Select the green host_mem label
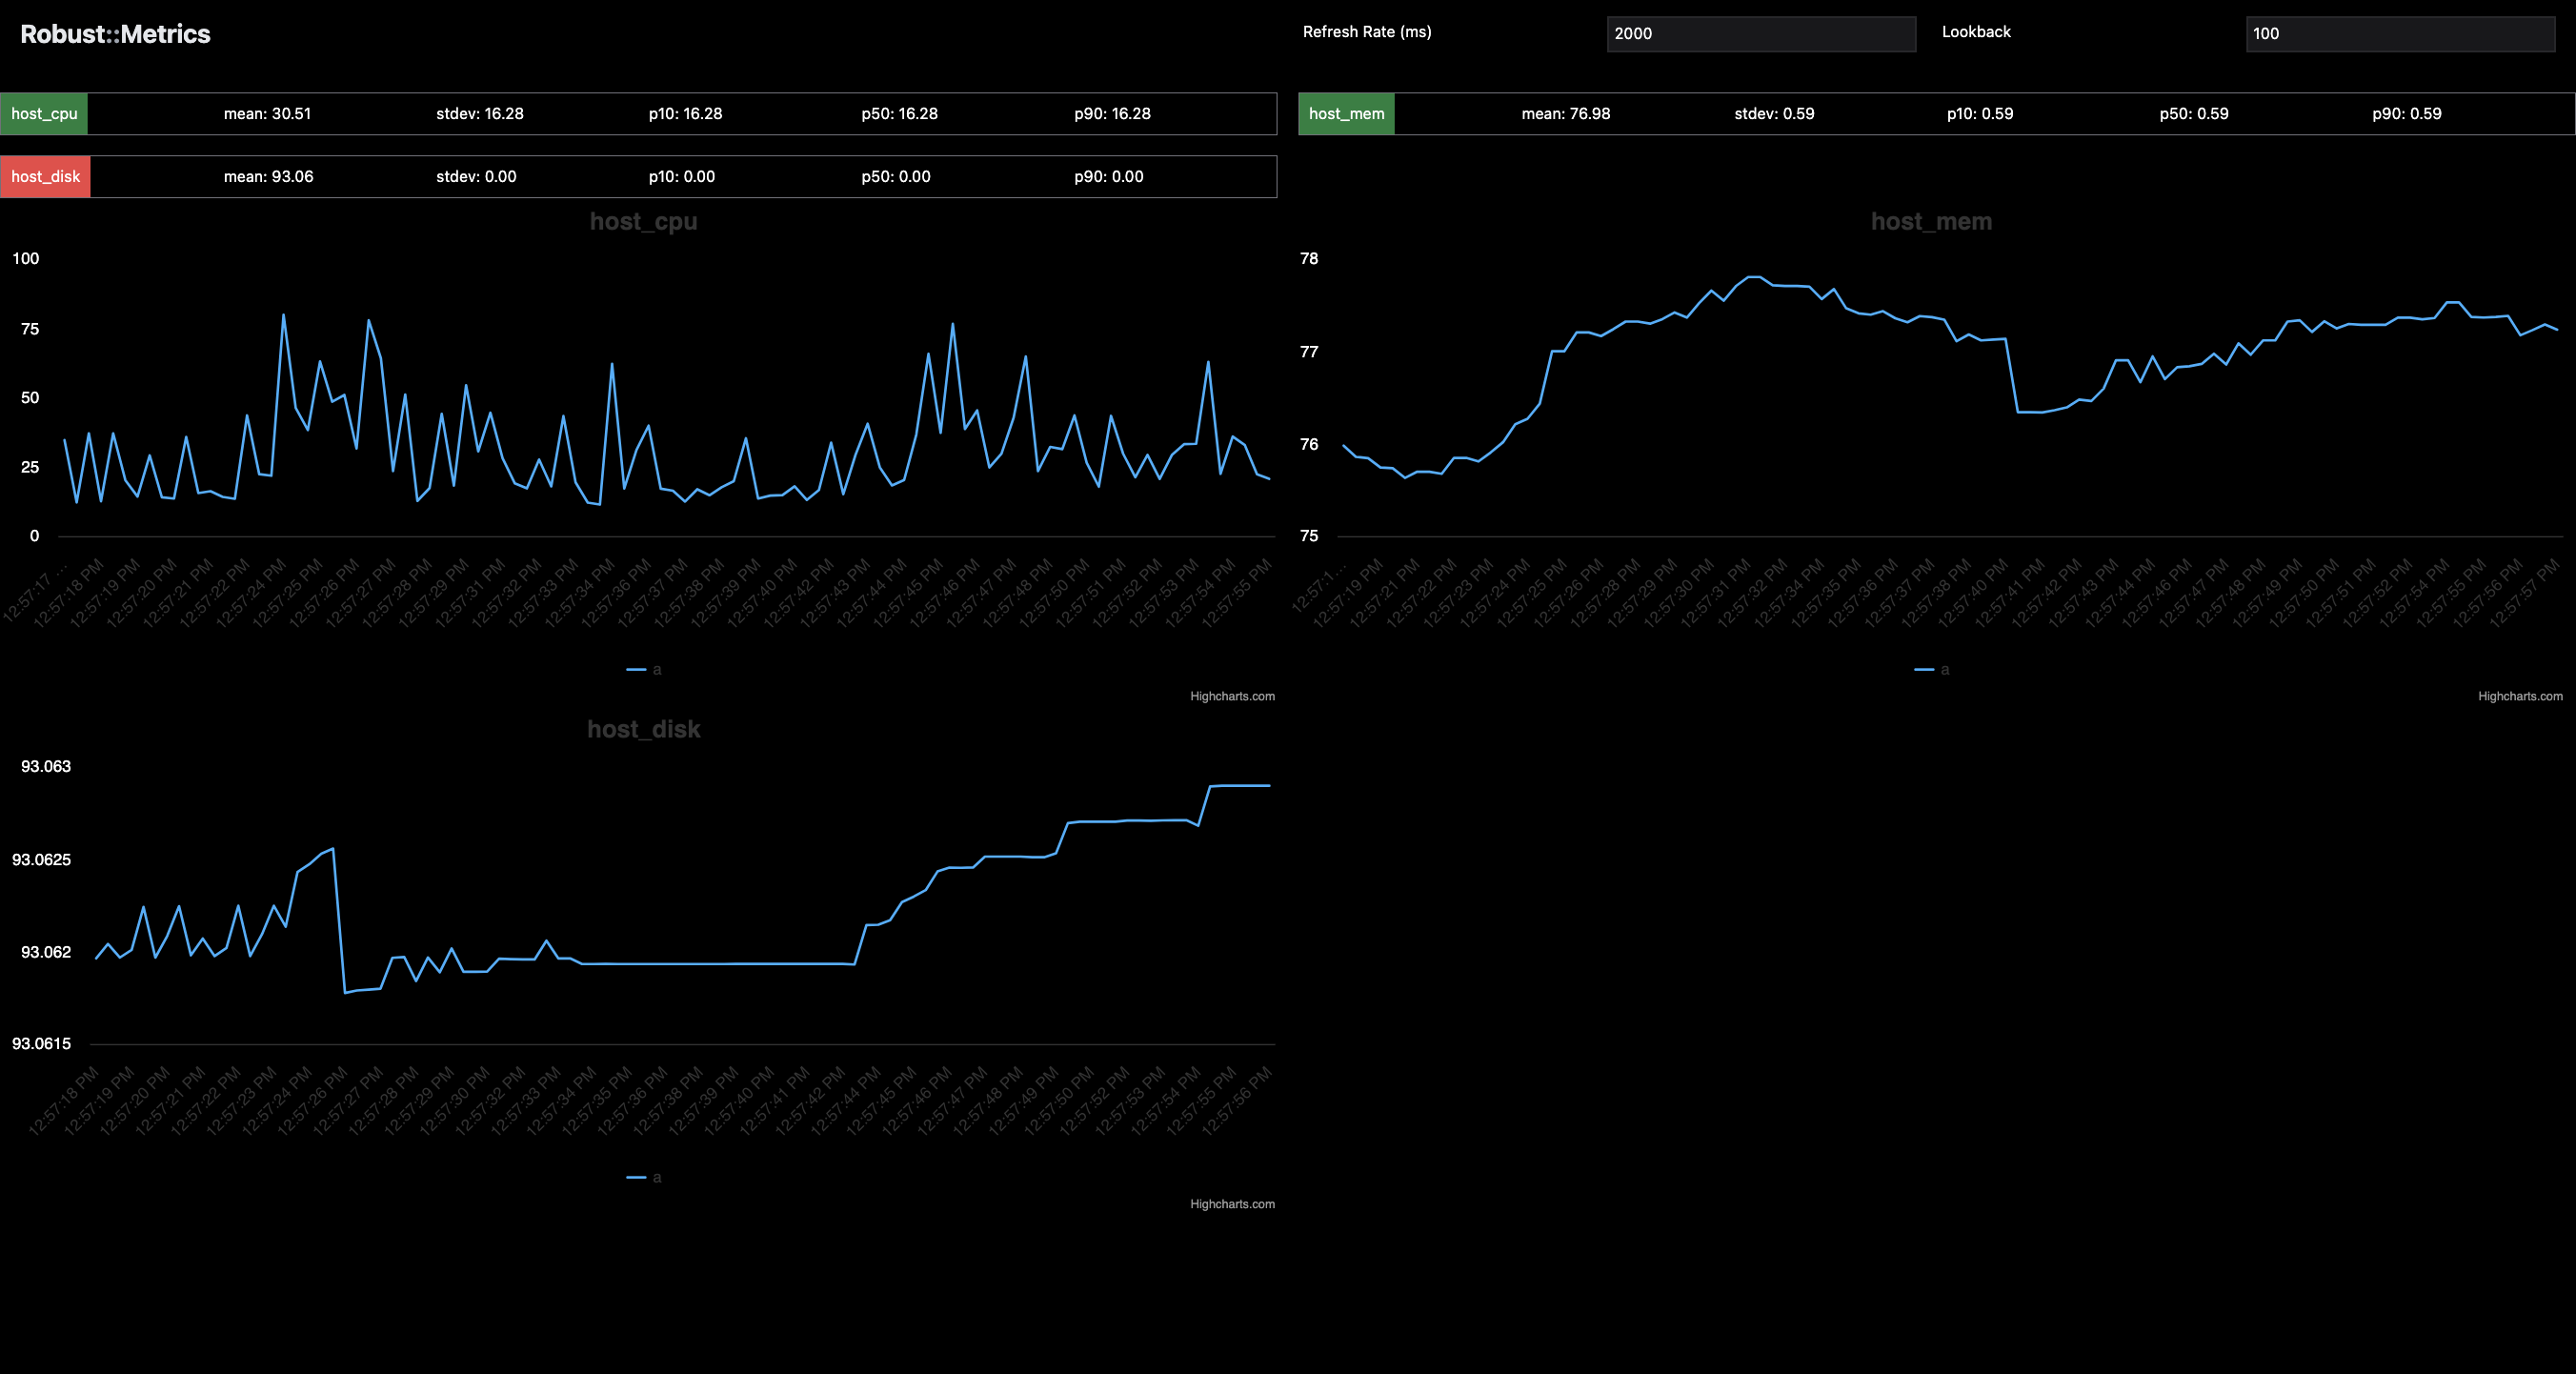Image resolution: width=2576 pixels, height=1374 pixels. tap(1346, 114)
